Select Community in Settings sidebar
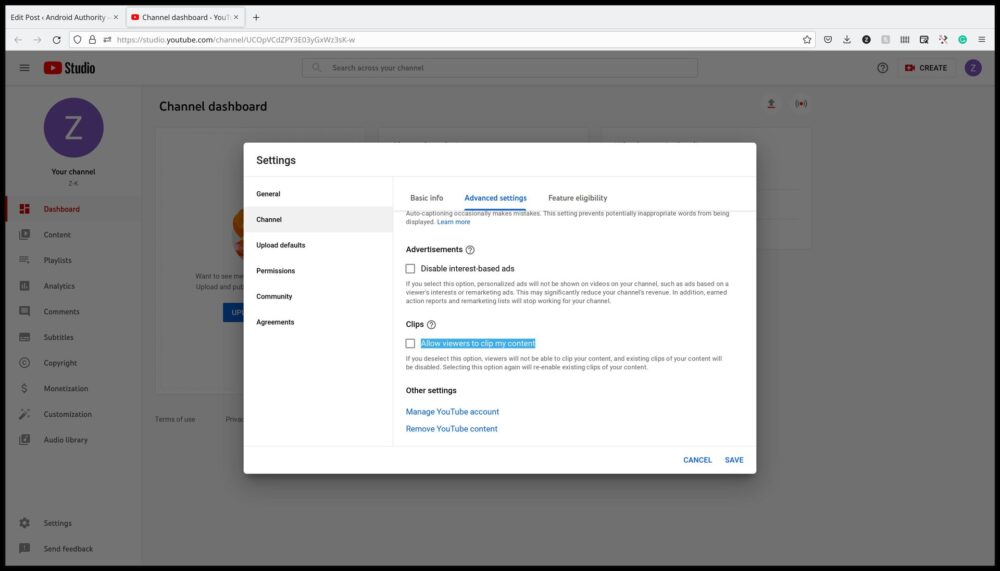Image resolution: width=1000 pixels, height=571 pixels. [x=318, y=297]
